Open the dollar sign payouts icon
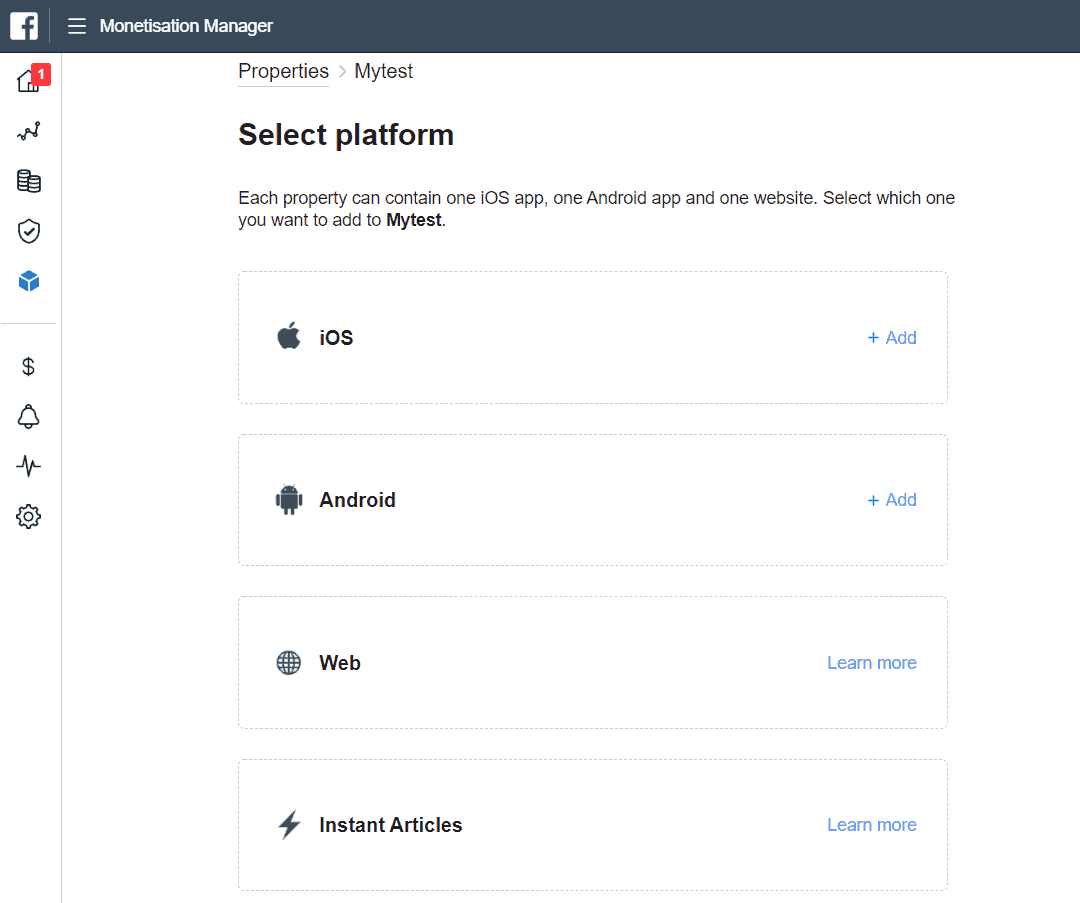Image resolution: width=1080 pixels, height=903 pixels. pos(29,367)
